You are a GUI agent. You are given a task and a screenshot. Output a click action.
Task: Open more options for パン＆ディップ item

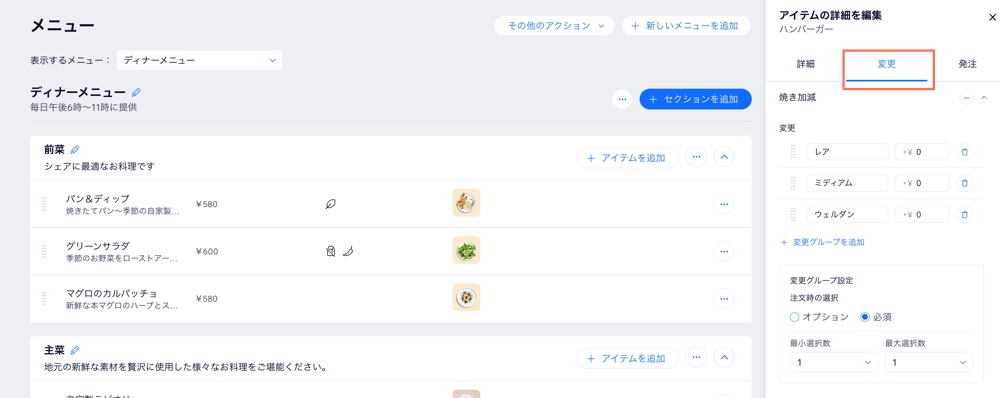coord(724,204)
